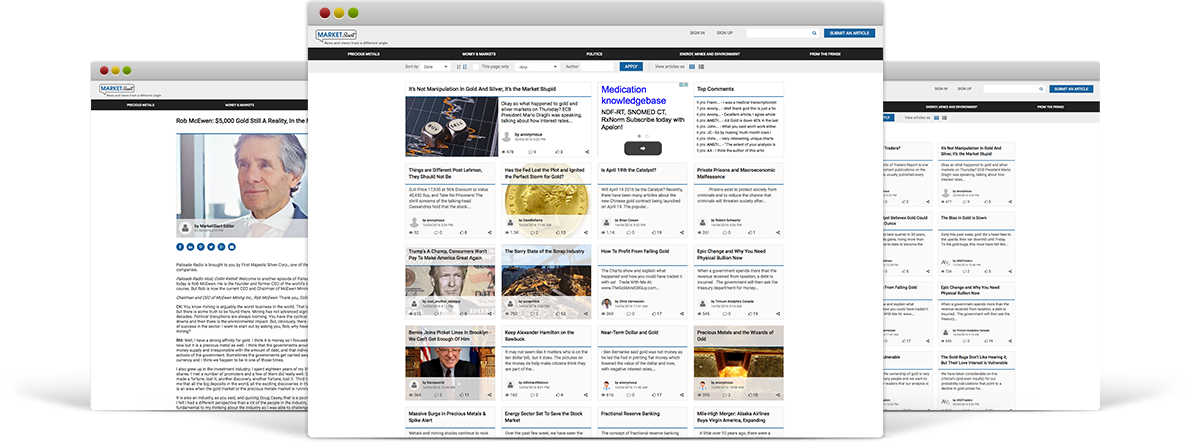1190x445 pixels.
Task: Click the 'Medication knowledgebase' ad headline
Action: pos(634,95)
